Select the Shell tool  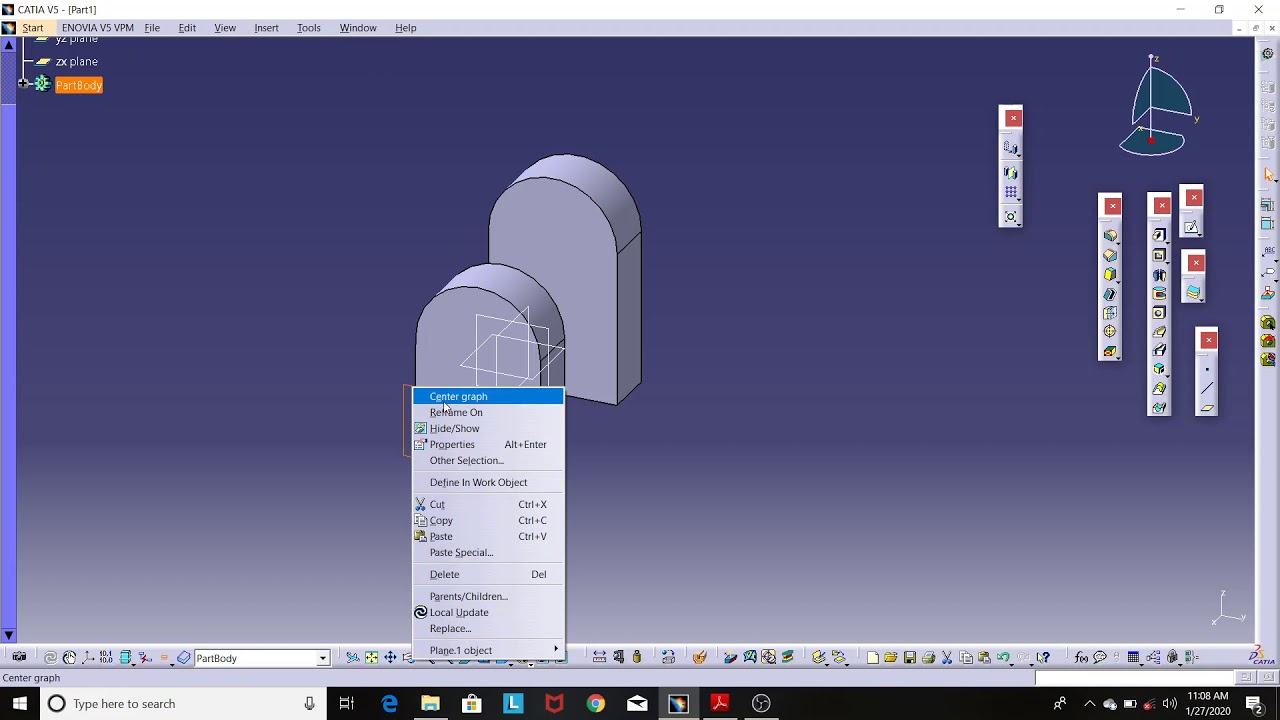[1110, 293]
